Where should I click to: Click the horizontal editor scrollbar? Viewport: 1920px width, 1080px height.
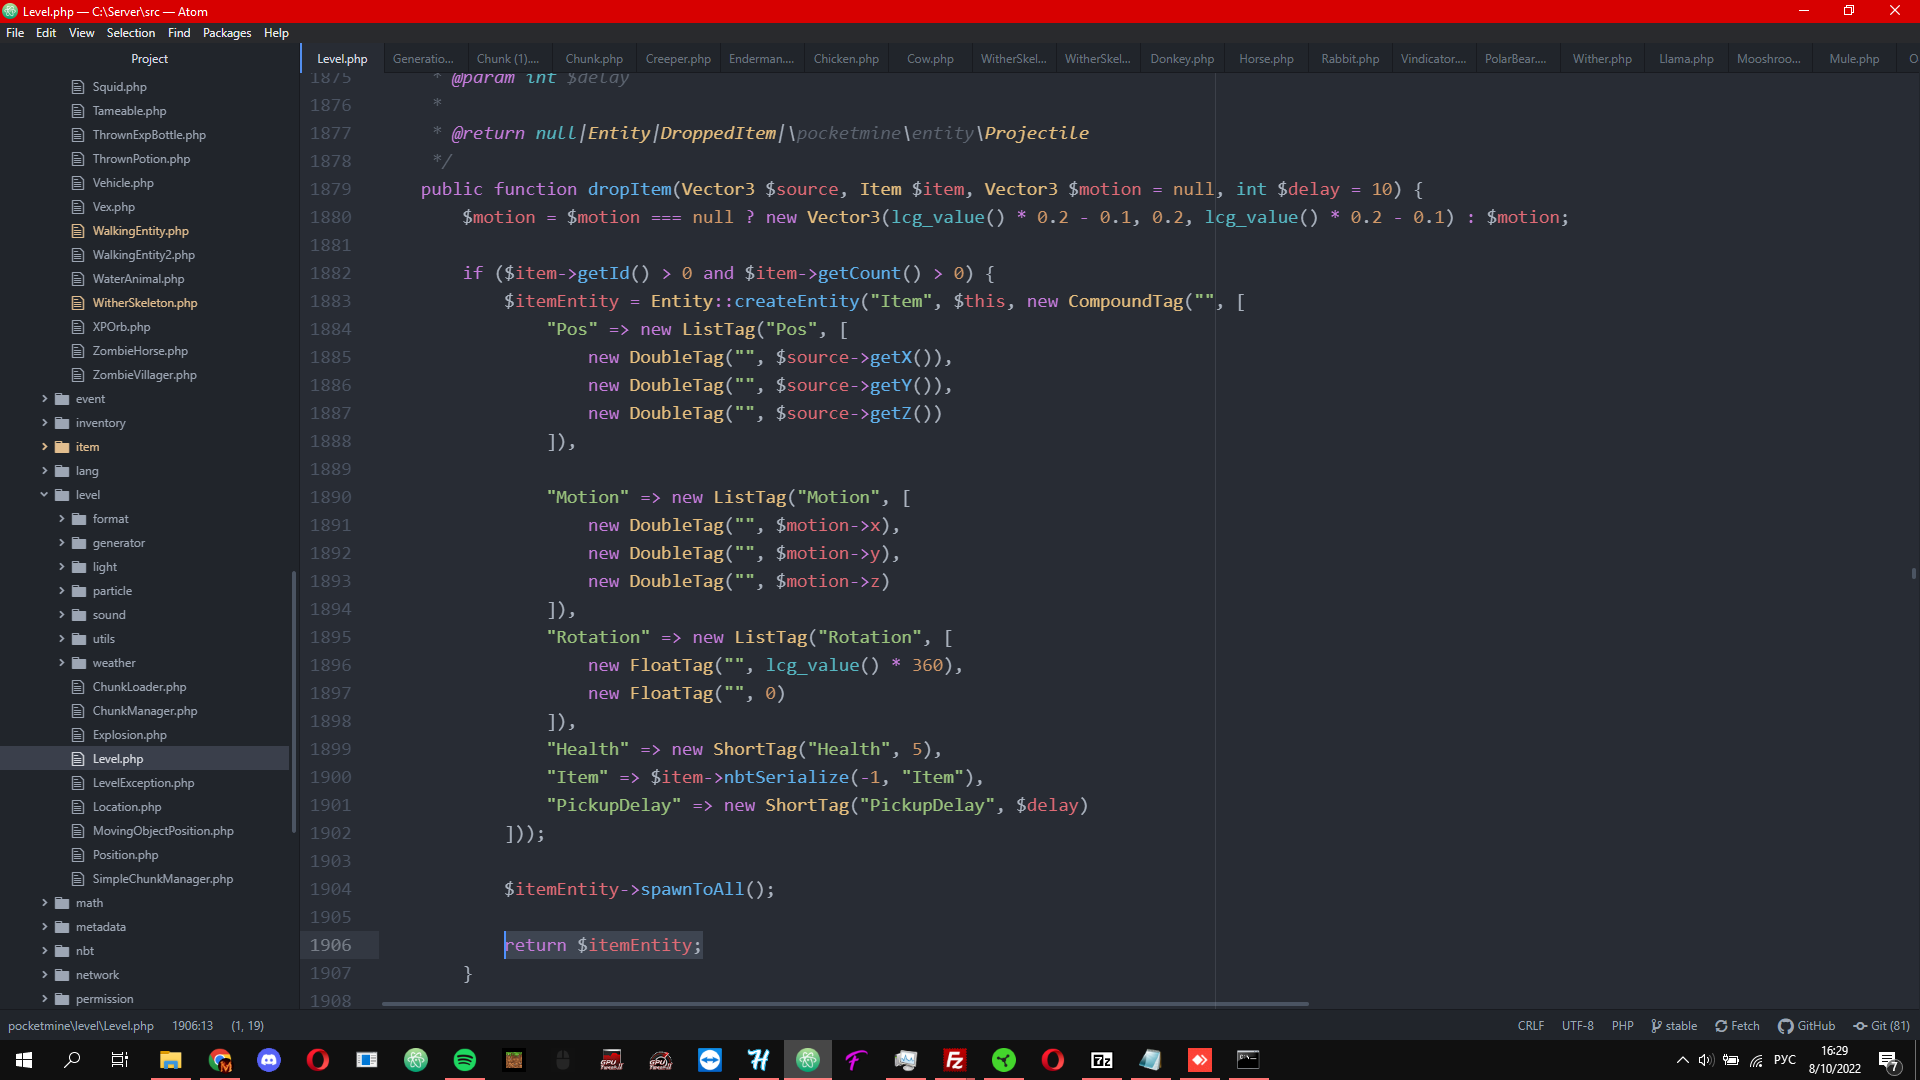(x=845, y=1003)
